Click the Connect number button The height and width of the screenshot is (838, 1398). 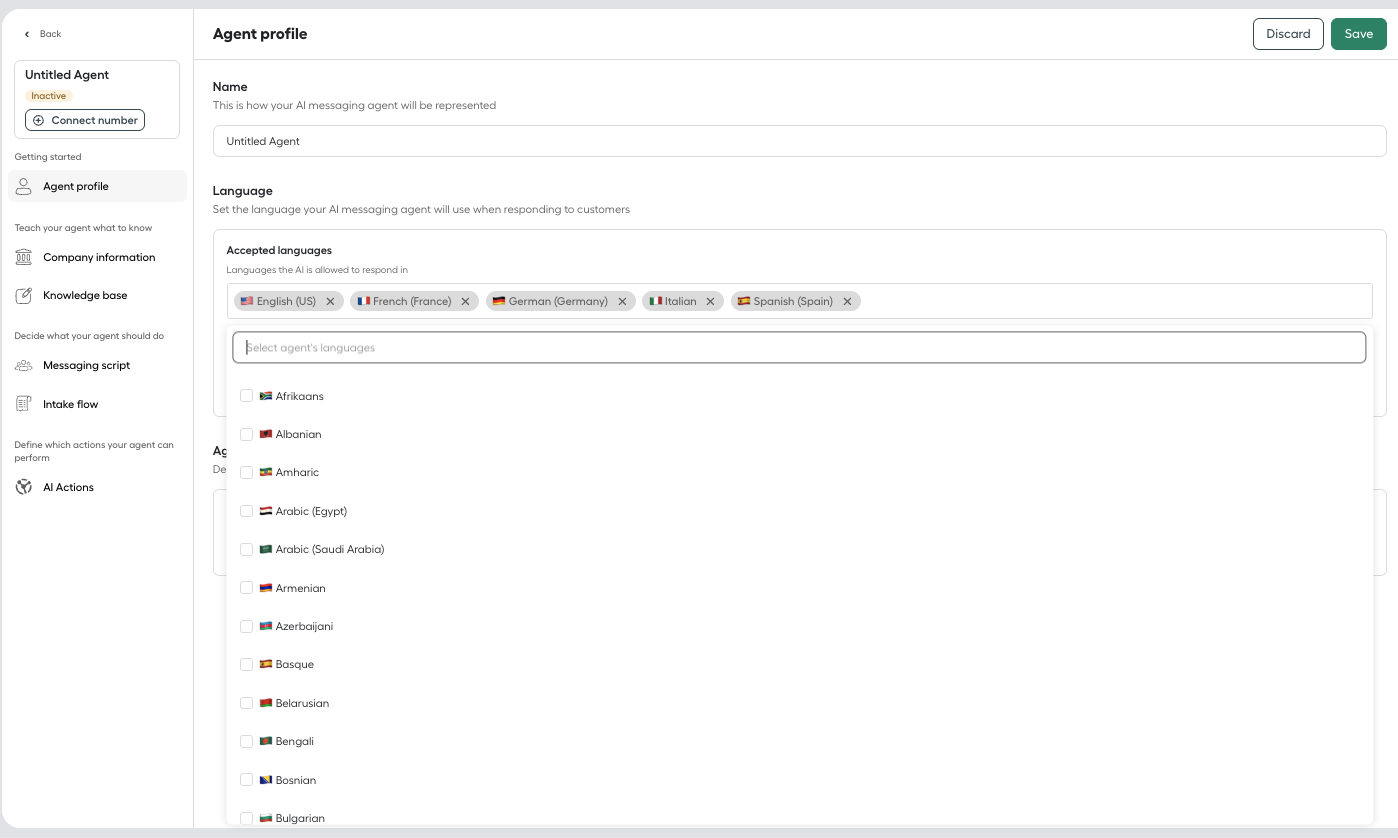point(85,120)
